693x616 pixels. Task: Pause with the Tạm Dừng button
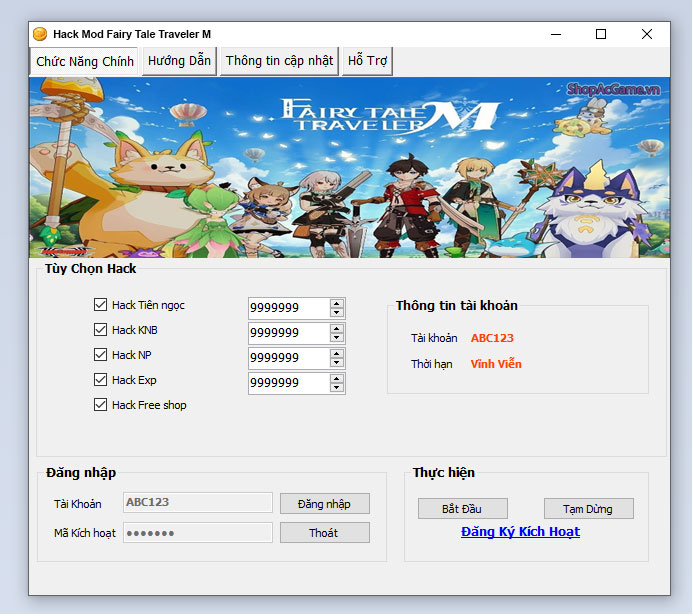(x=589, y=509)
